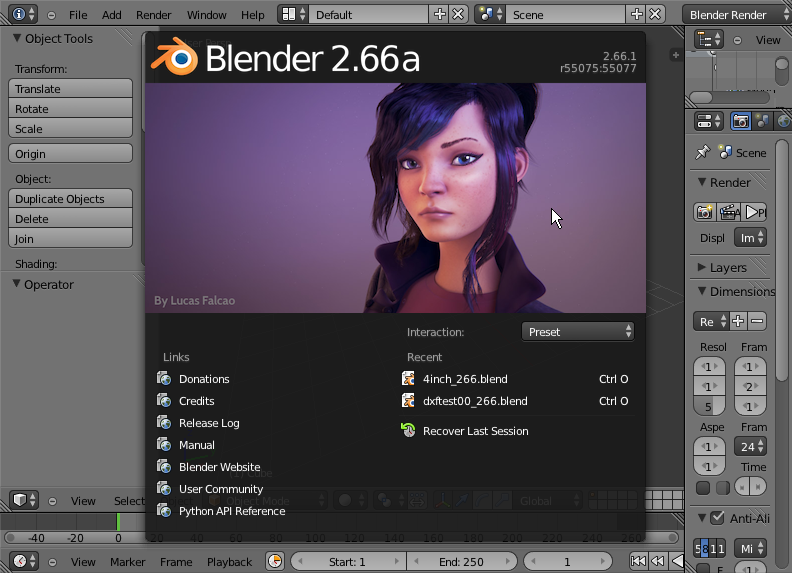The image size is (792, 573).
Task: Collapse the Object Tools panel
Action: [17, 38]
